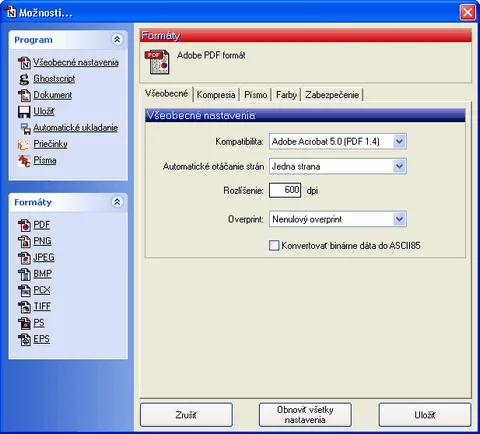Image resolution: width=480 pixels, height=434 pixels.
Task: Open the Priečinky link
Action: (x=50, y=144)
